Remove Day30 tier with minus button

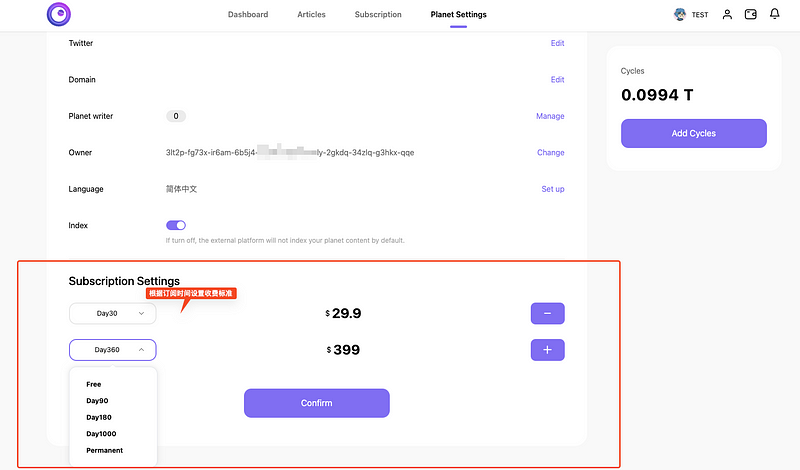[x=547, y=314]
